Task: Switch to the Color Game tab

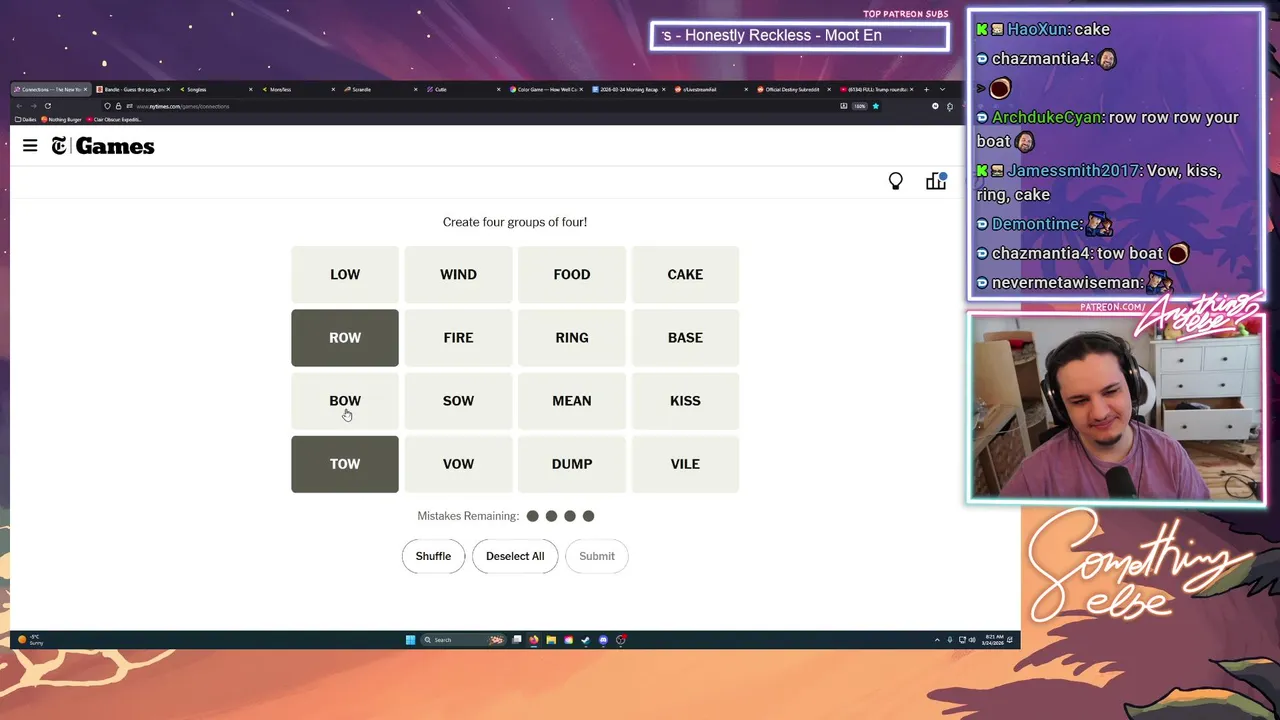Action: (545, 89)
